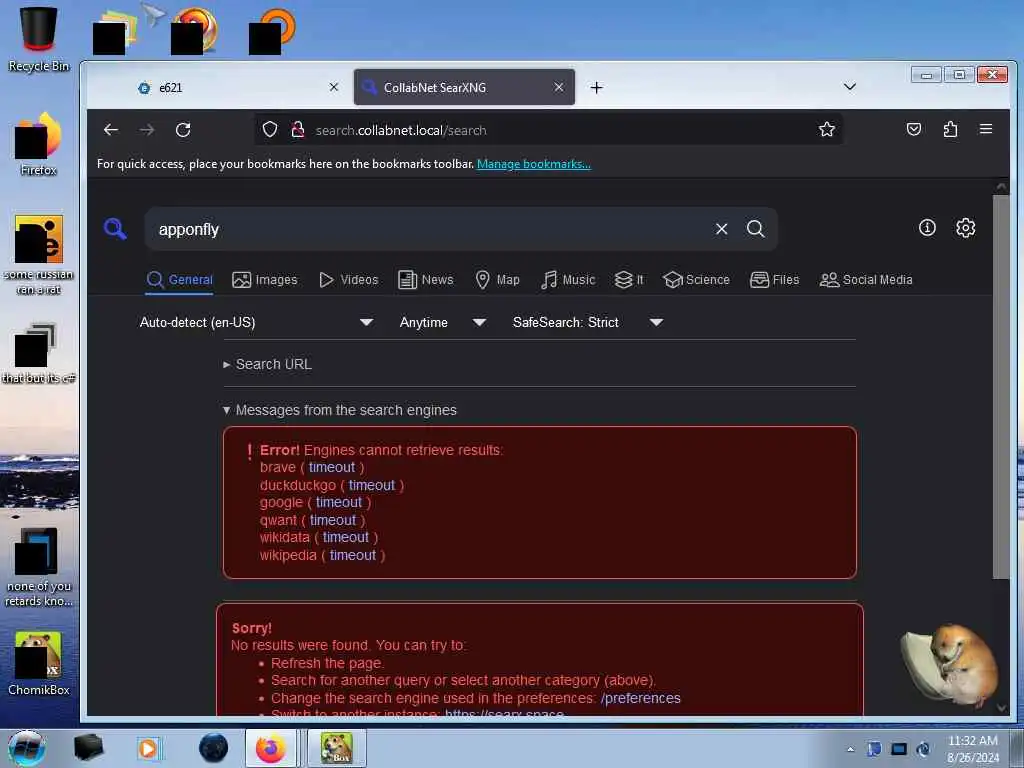Bookmark this page with the star icon
This screenshot has height=768, width=1024.
click(827, 129)
